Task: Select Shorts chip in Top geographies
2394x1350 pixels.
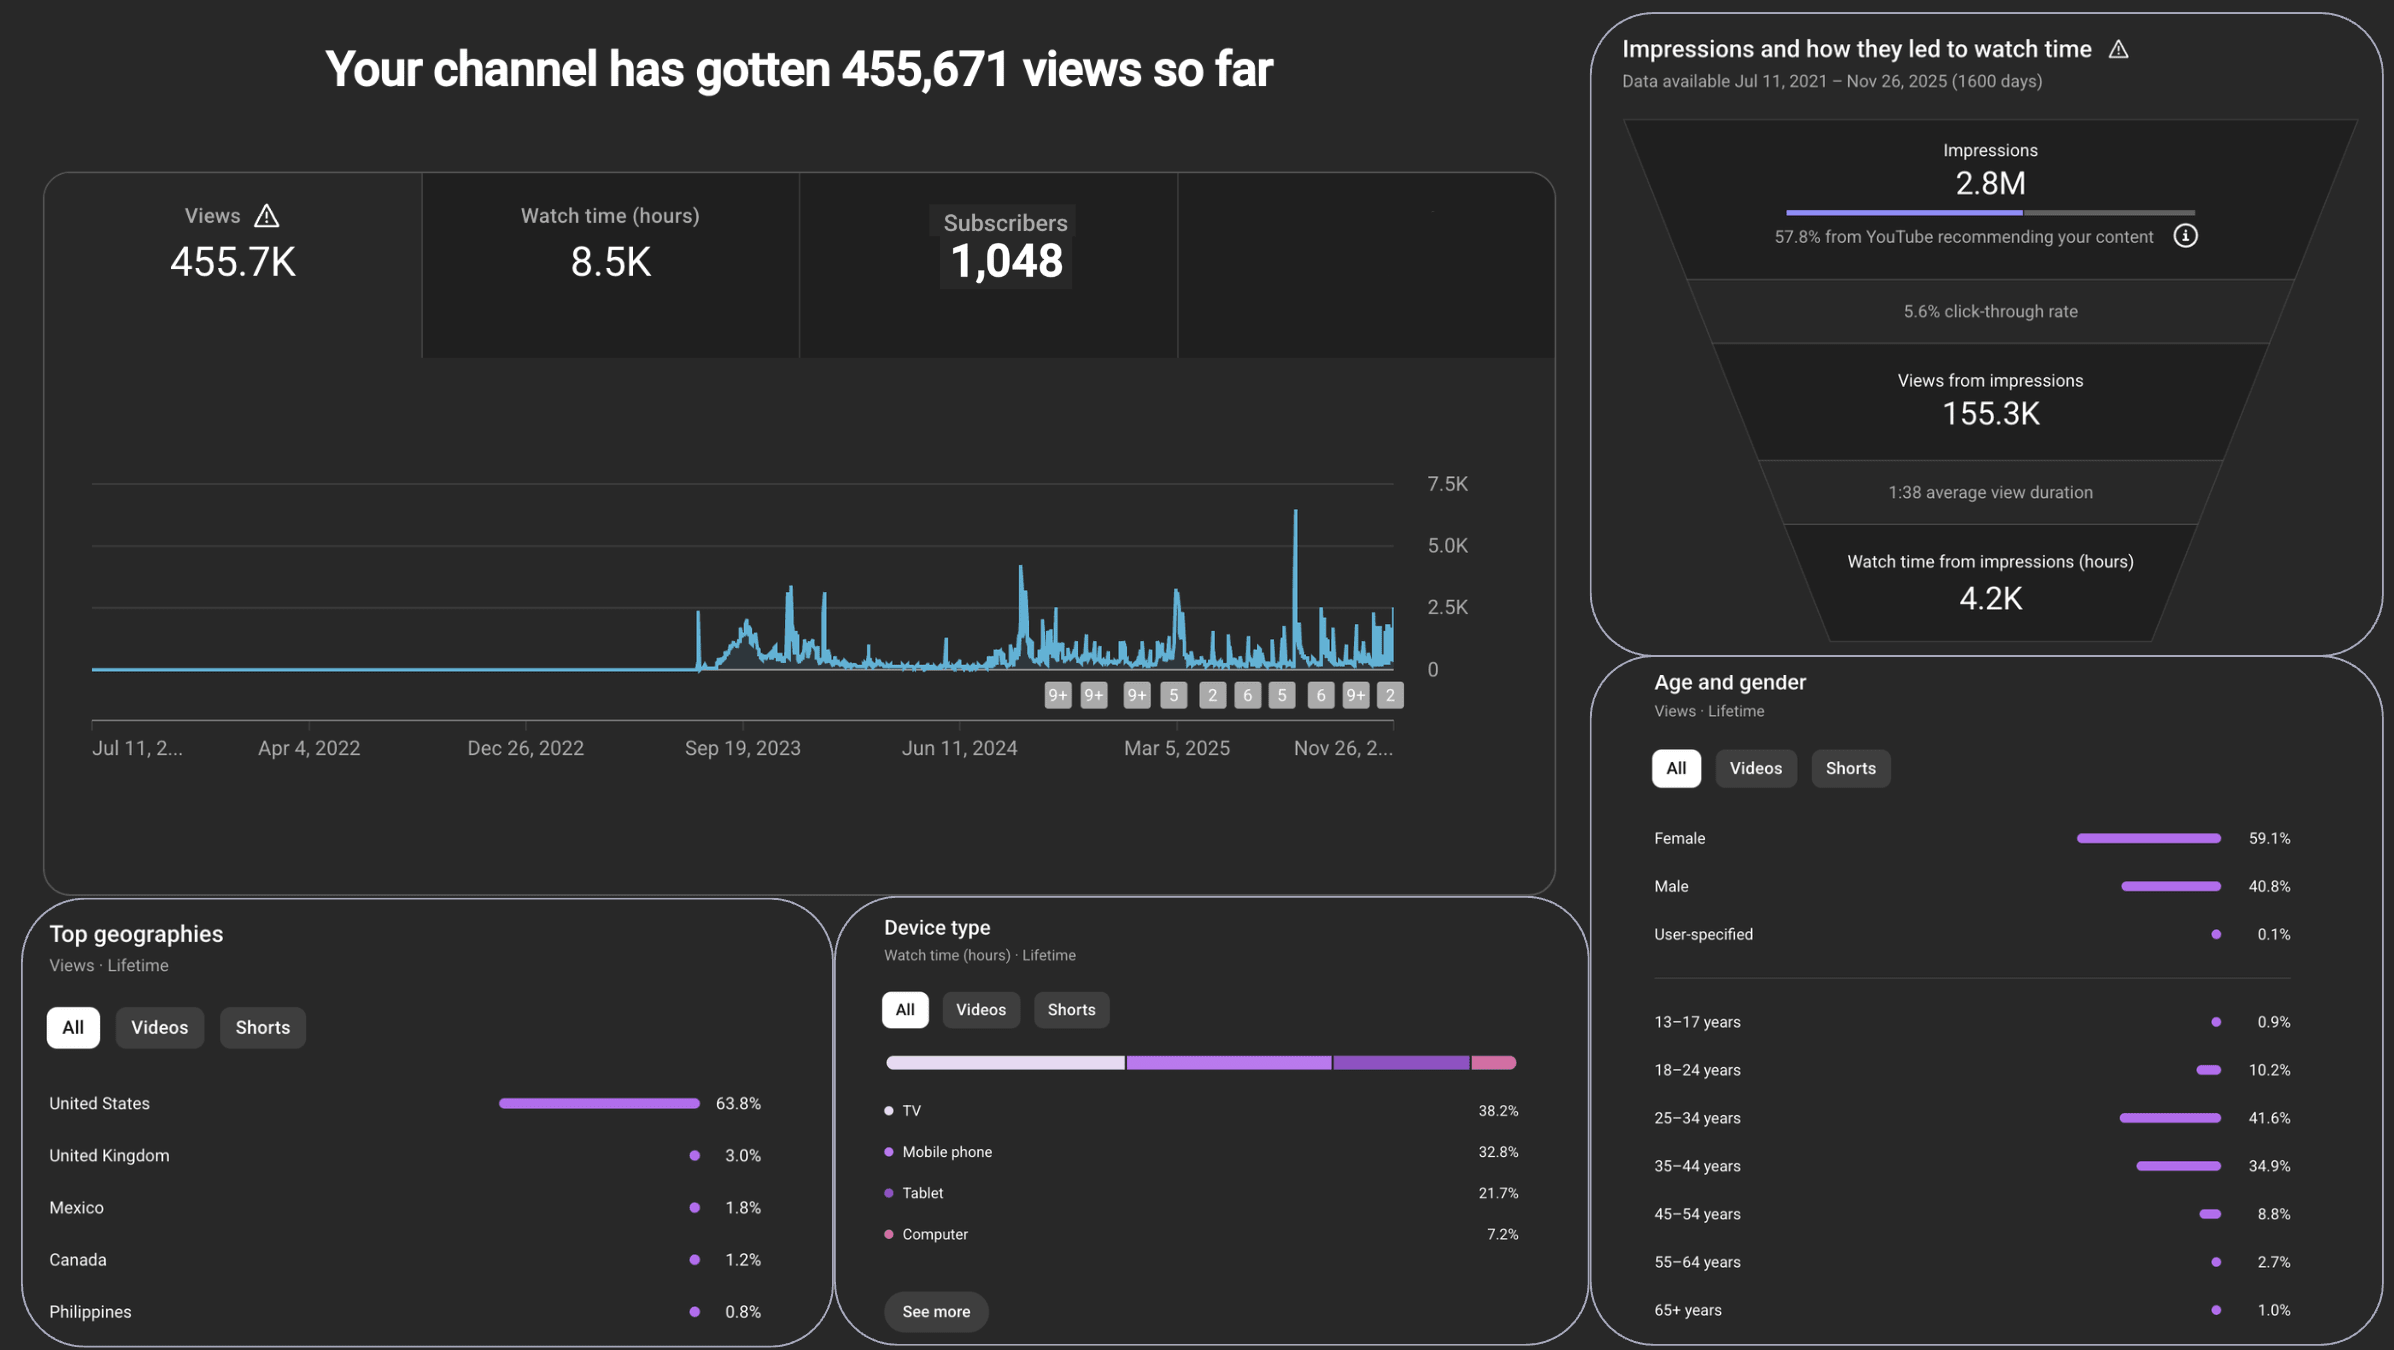Action: (262, 1027)
